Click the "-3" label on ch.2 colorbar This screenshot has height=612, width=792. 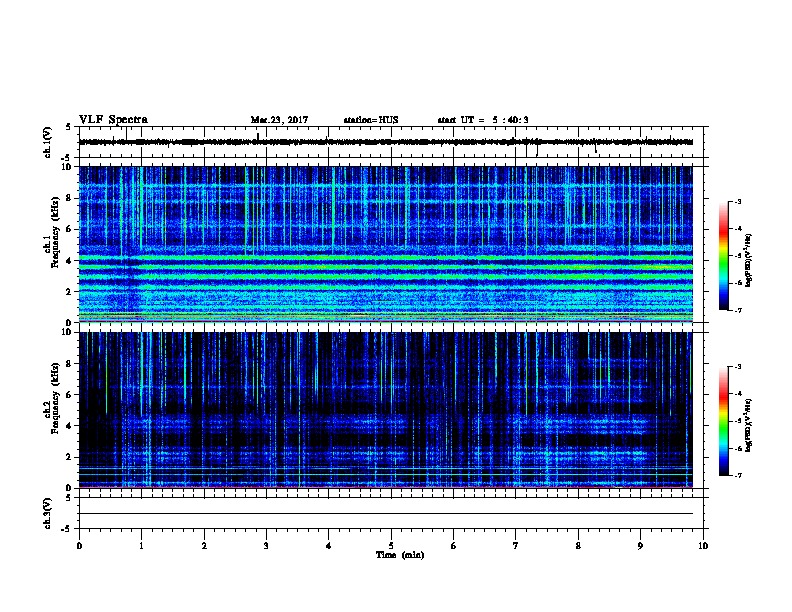[737, 367]
